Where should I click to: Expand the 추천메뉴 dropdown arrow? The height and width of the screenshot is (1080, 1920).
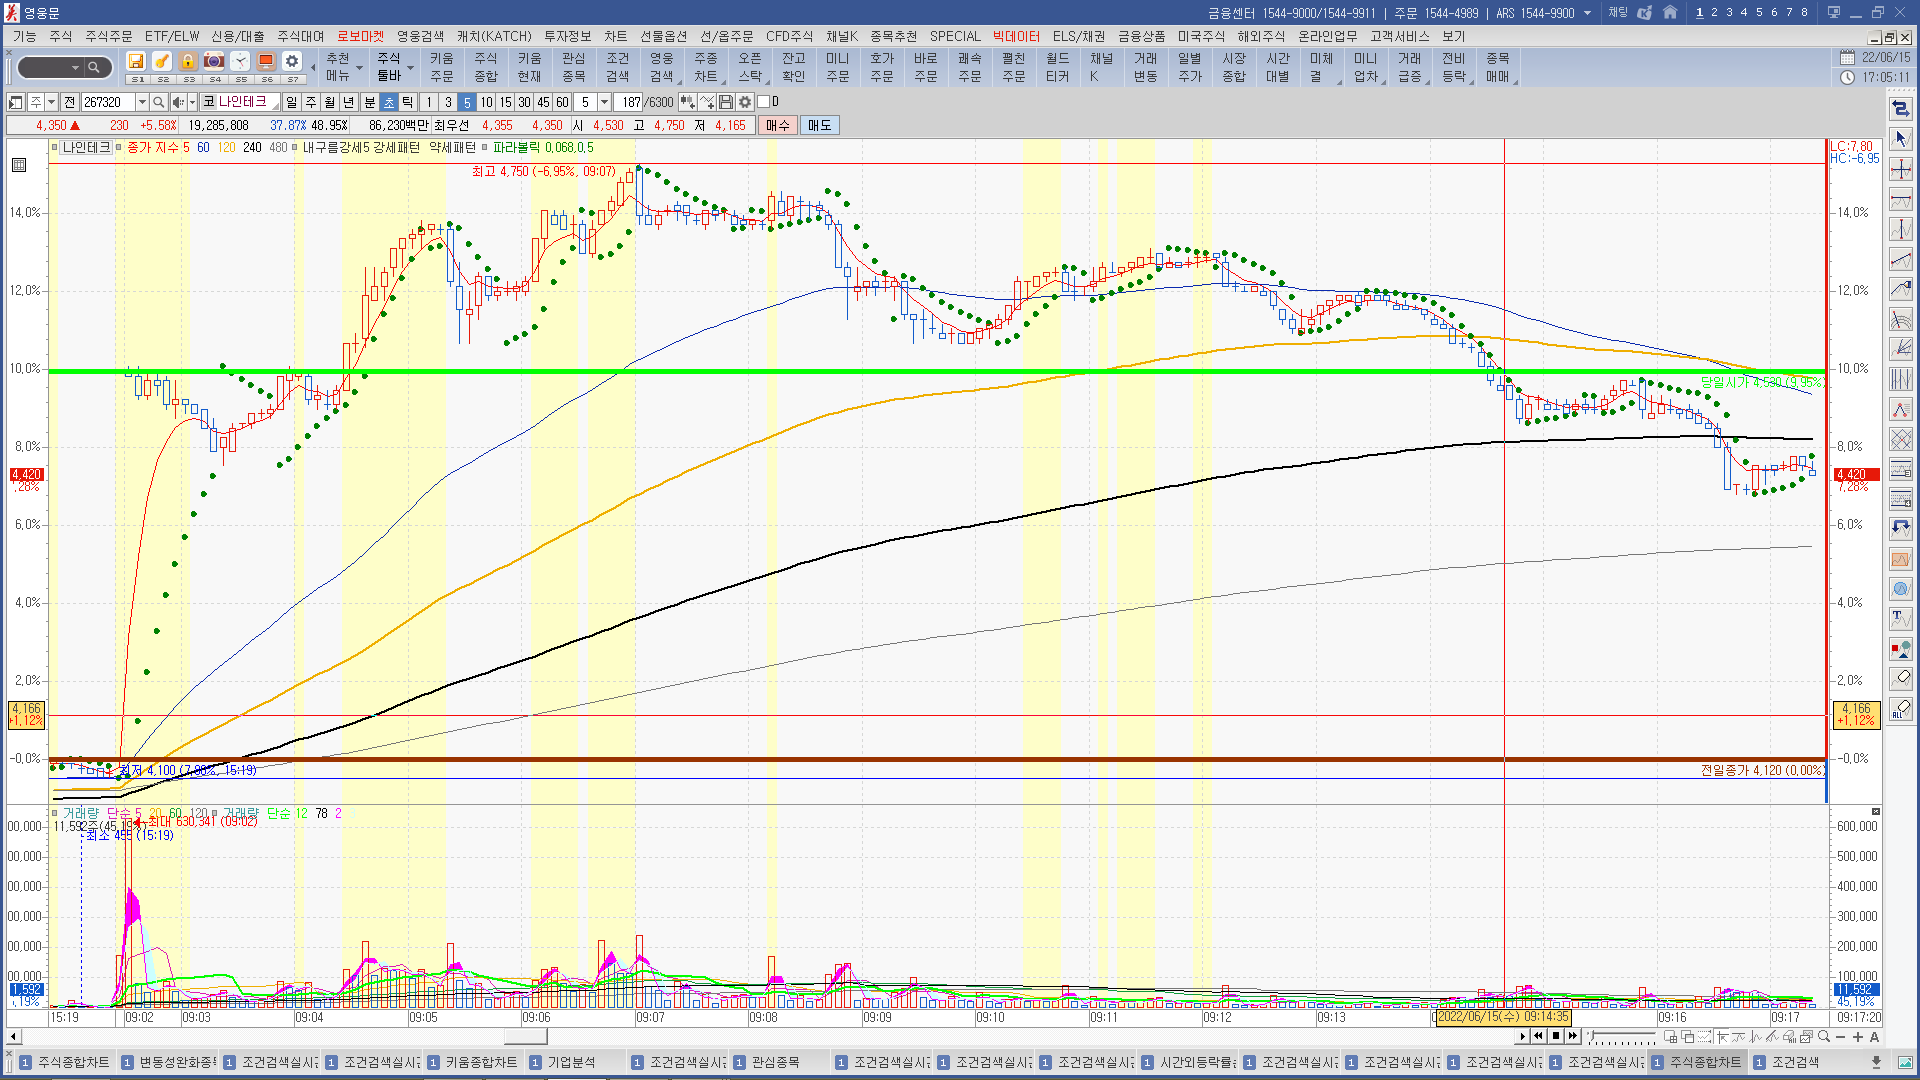[x=359, y=68]
